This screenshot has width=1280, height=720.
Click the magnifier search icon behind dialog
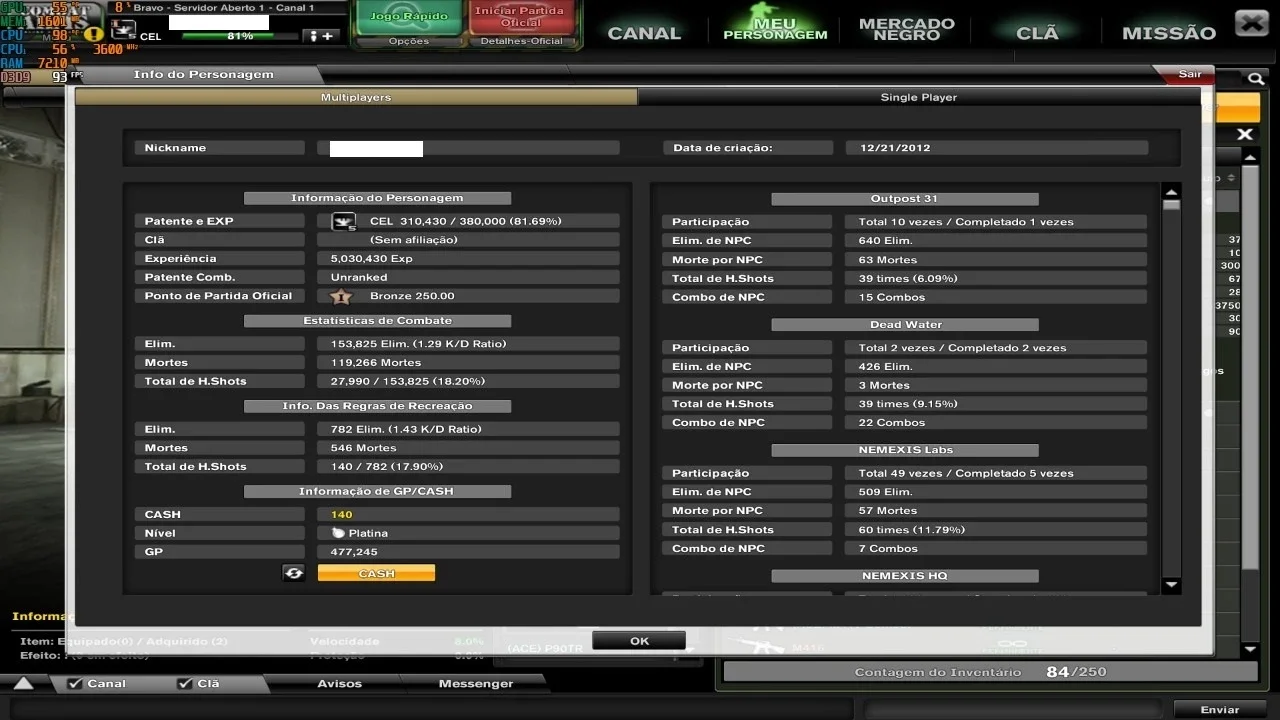(x=1255, y=78)
